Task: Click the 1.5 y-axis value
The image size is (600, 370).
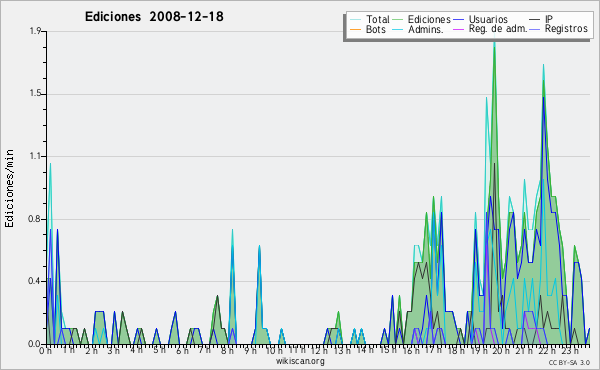Action: 35,94
